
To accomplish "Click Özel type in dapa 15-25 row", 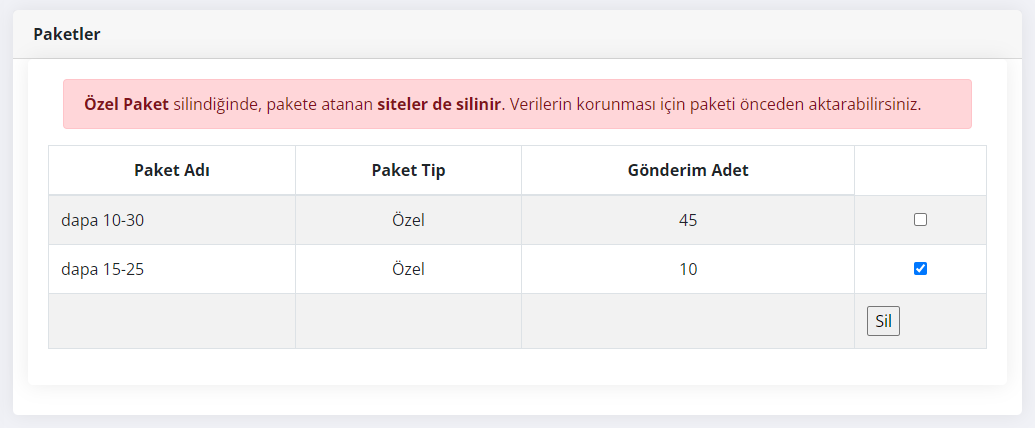I will tap(408, 269).
